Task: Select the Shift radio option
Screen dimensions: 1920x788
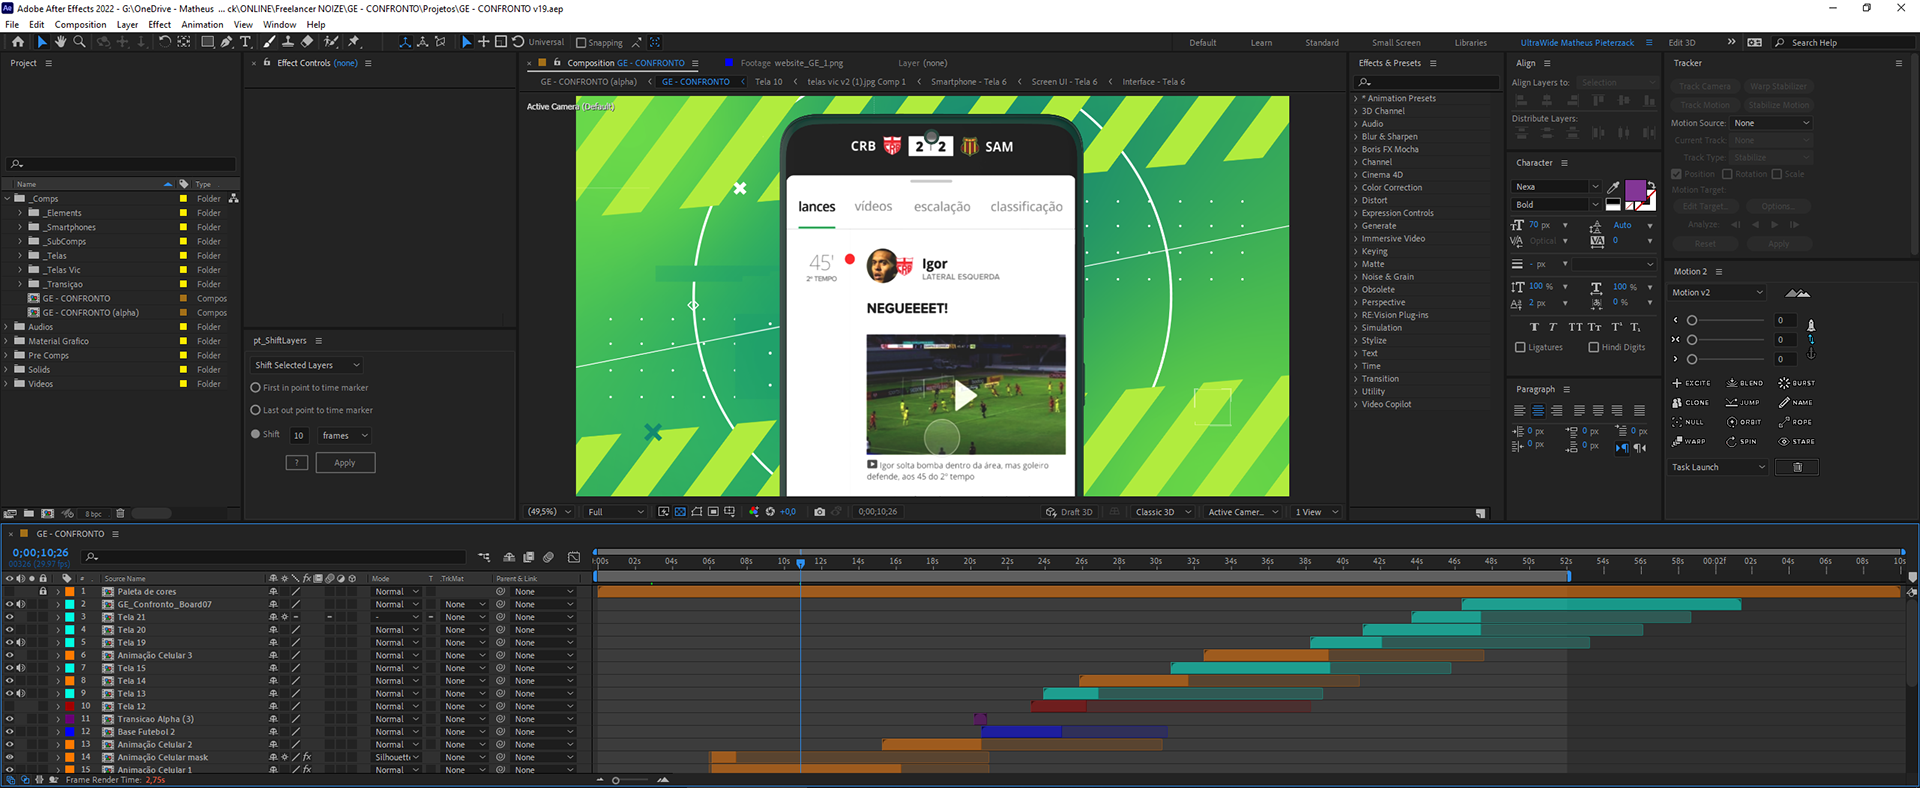Action: (x=255, y=434)
